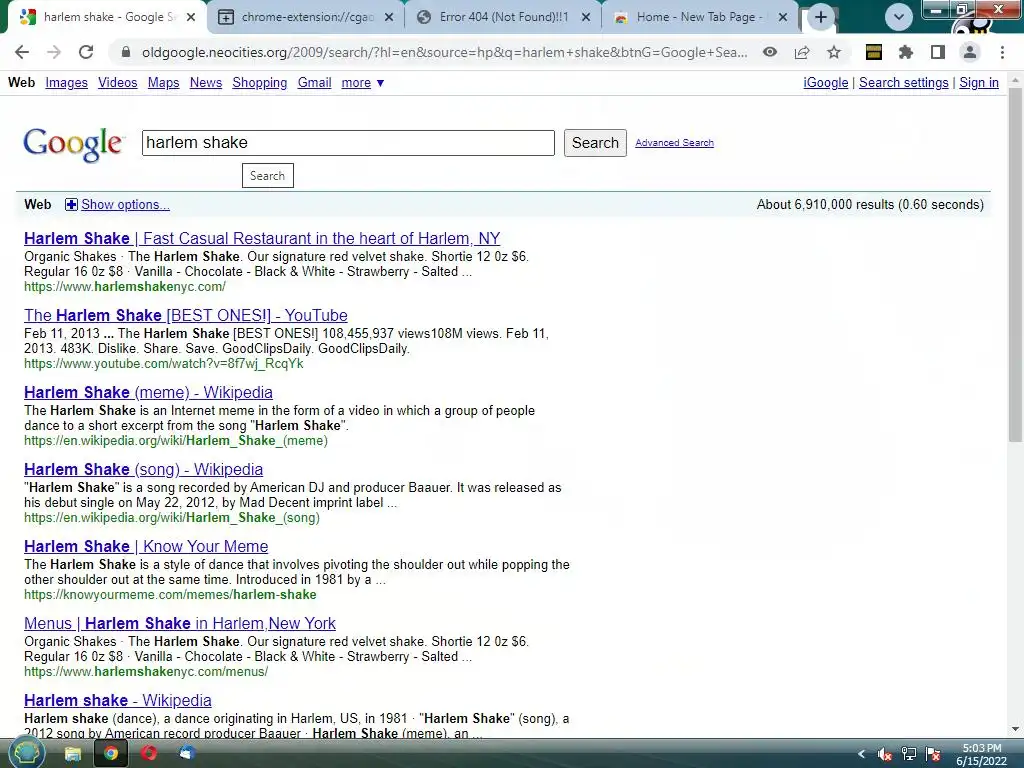Screen dimensions: 1024x768
Task: Open the Shopping link
Action: [259, 82]
